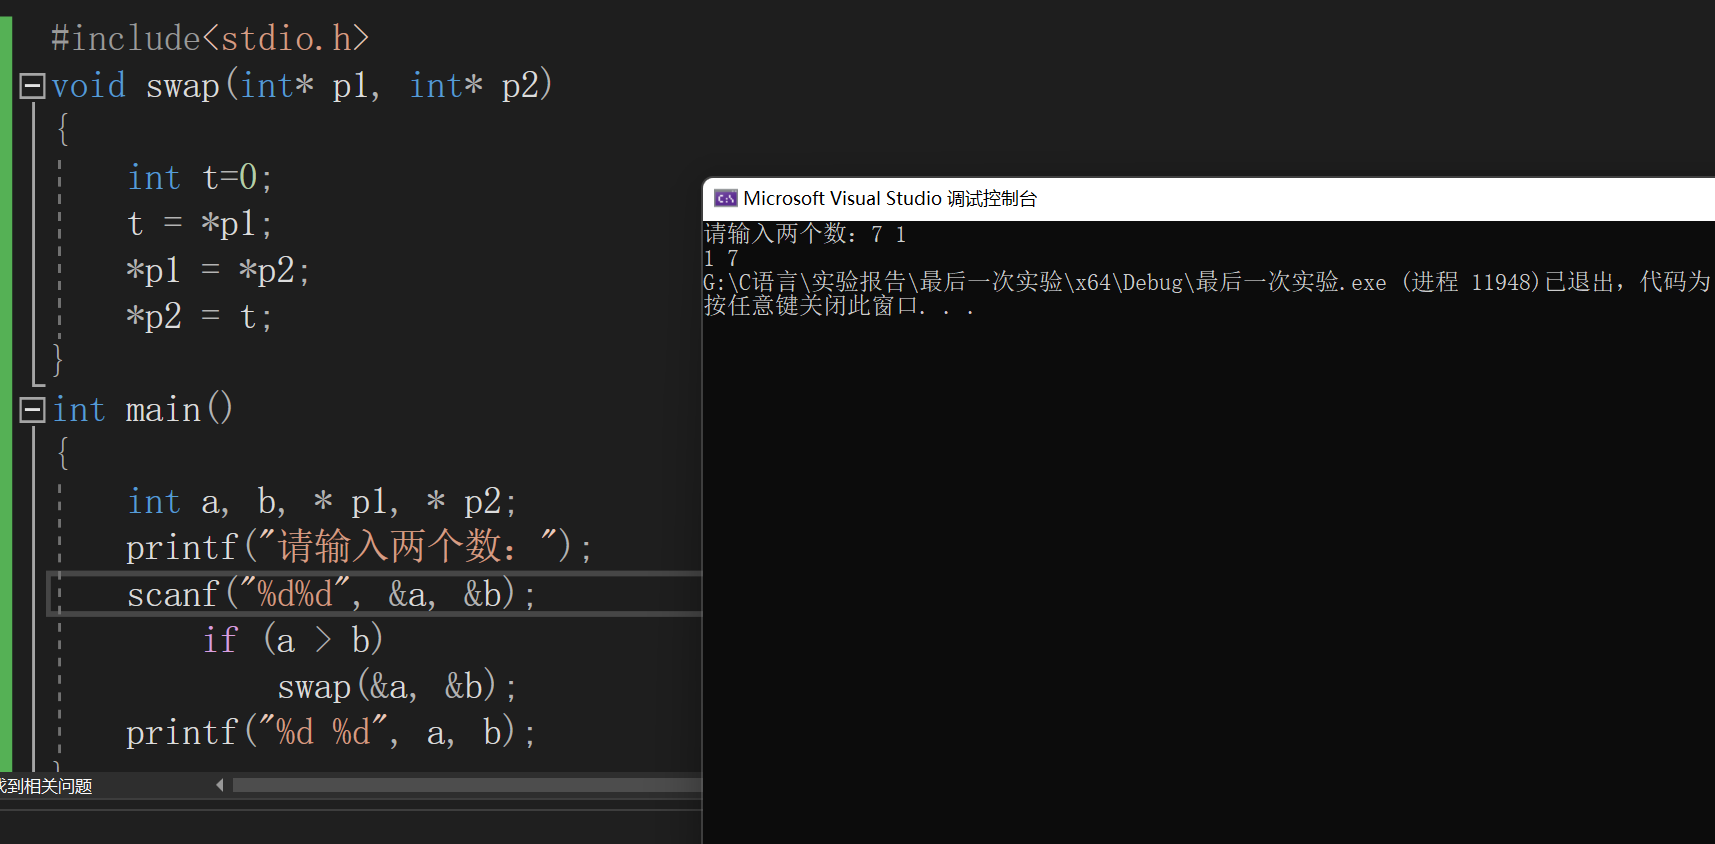Viewport: 1715px width, 844px height.
Task: Click the editor horizontal scrollbar track
Action: pyautogui.click(x=467, y=786)
